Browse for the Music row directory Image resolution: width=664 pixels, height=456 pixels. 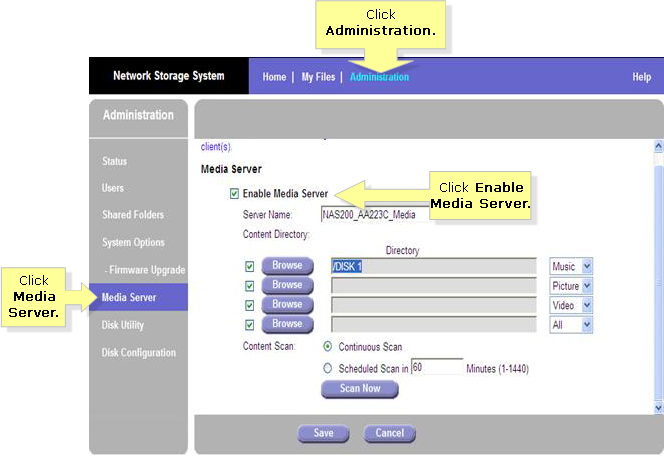[x=288, y=265]
